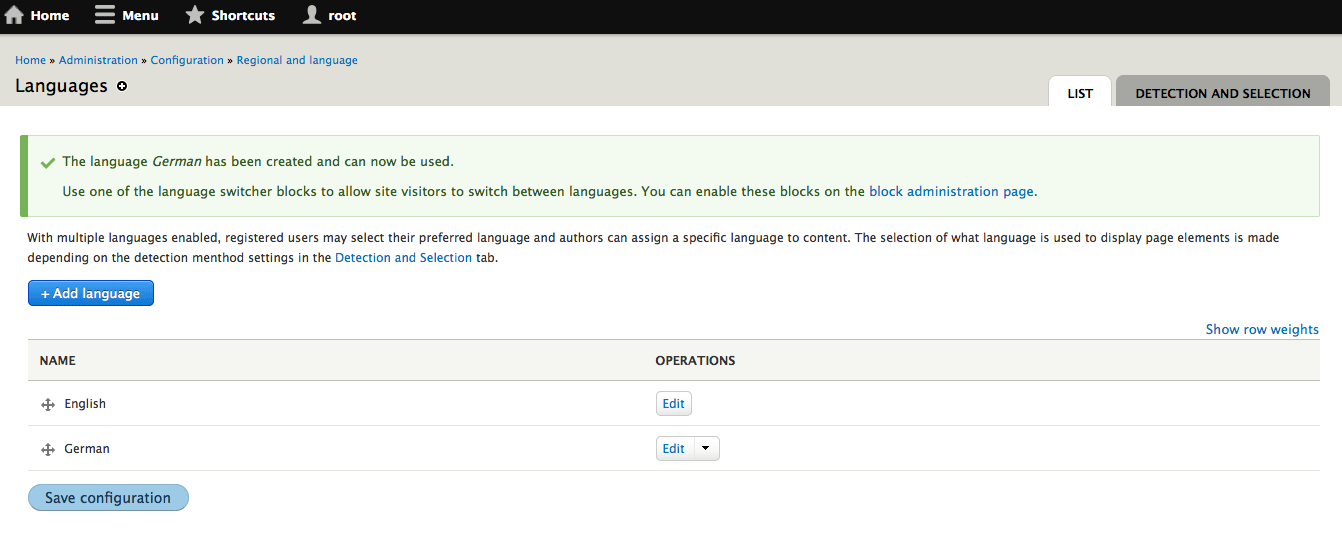The width and height of the screenshot is (1342, 533).
Task: Open the block administration page link
Action: coord(950,191)
